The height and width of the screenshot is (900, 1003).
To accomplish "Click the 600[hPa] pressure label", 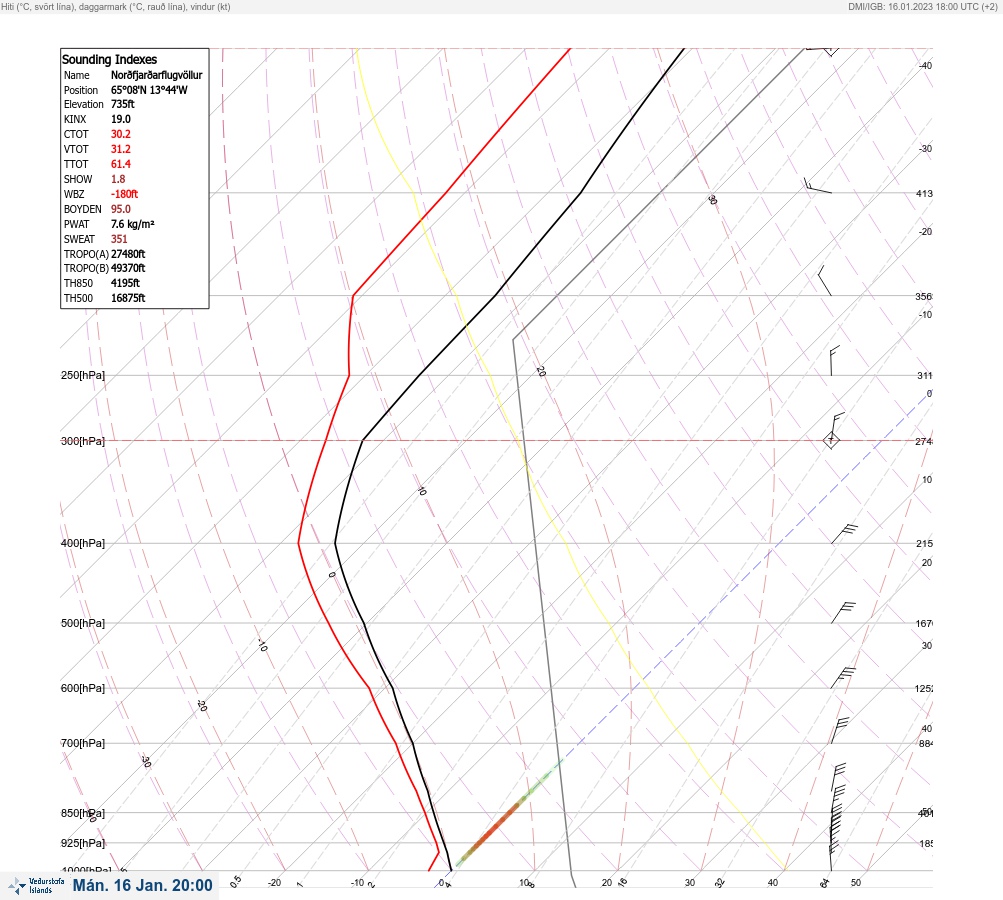I will point(83,688).
